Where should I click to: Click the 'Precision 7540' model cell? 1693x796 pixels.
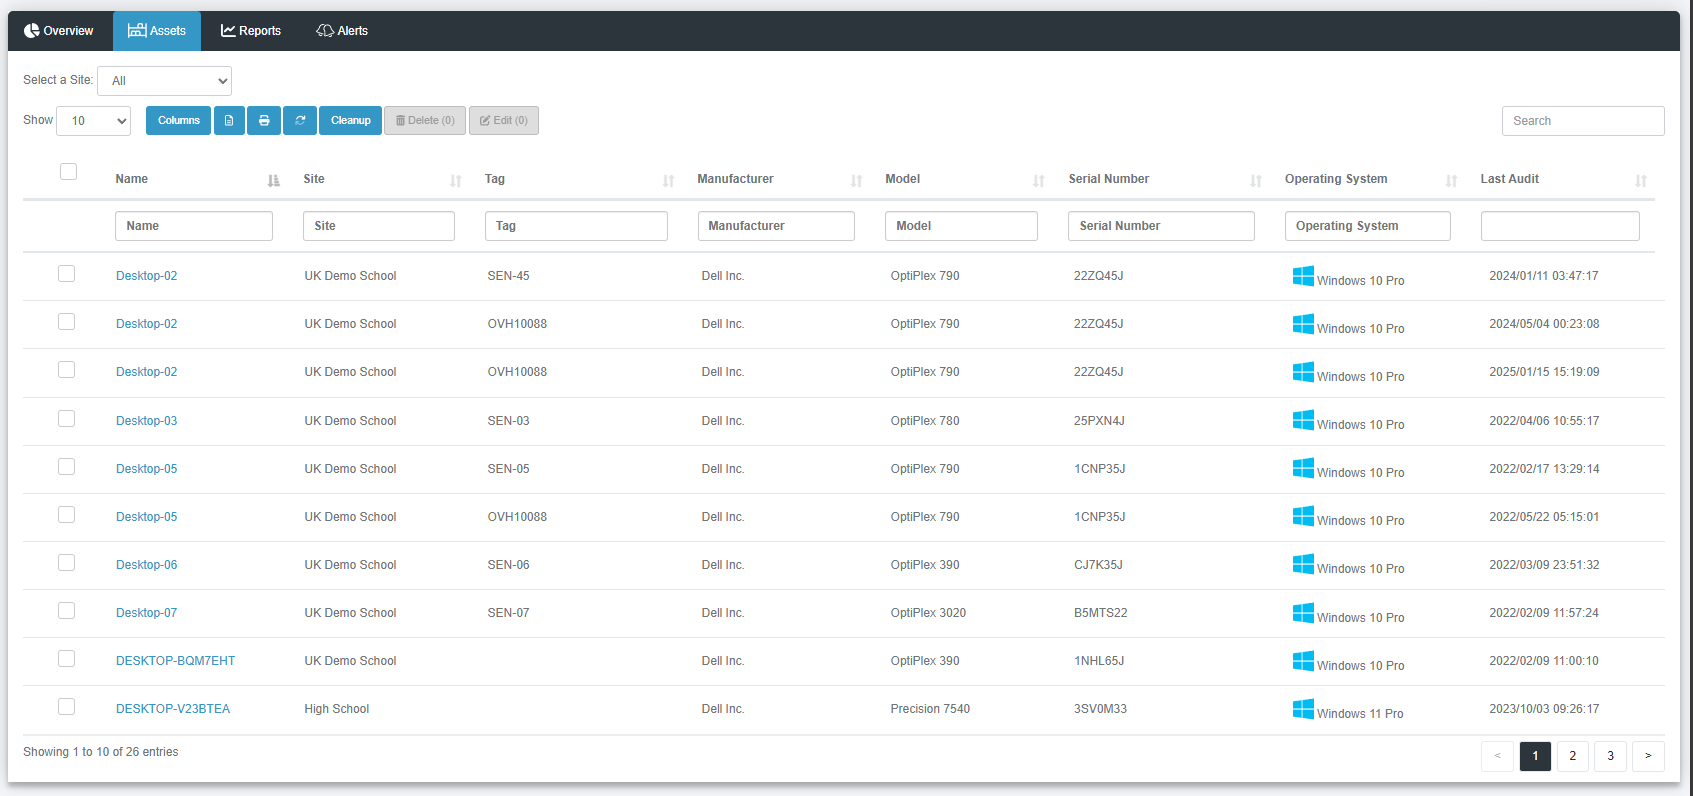pos(930,709)
